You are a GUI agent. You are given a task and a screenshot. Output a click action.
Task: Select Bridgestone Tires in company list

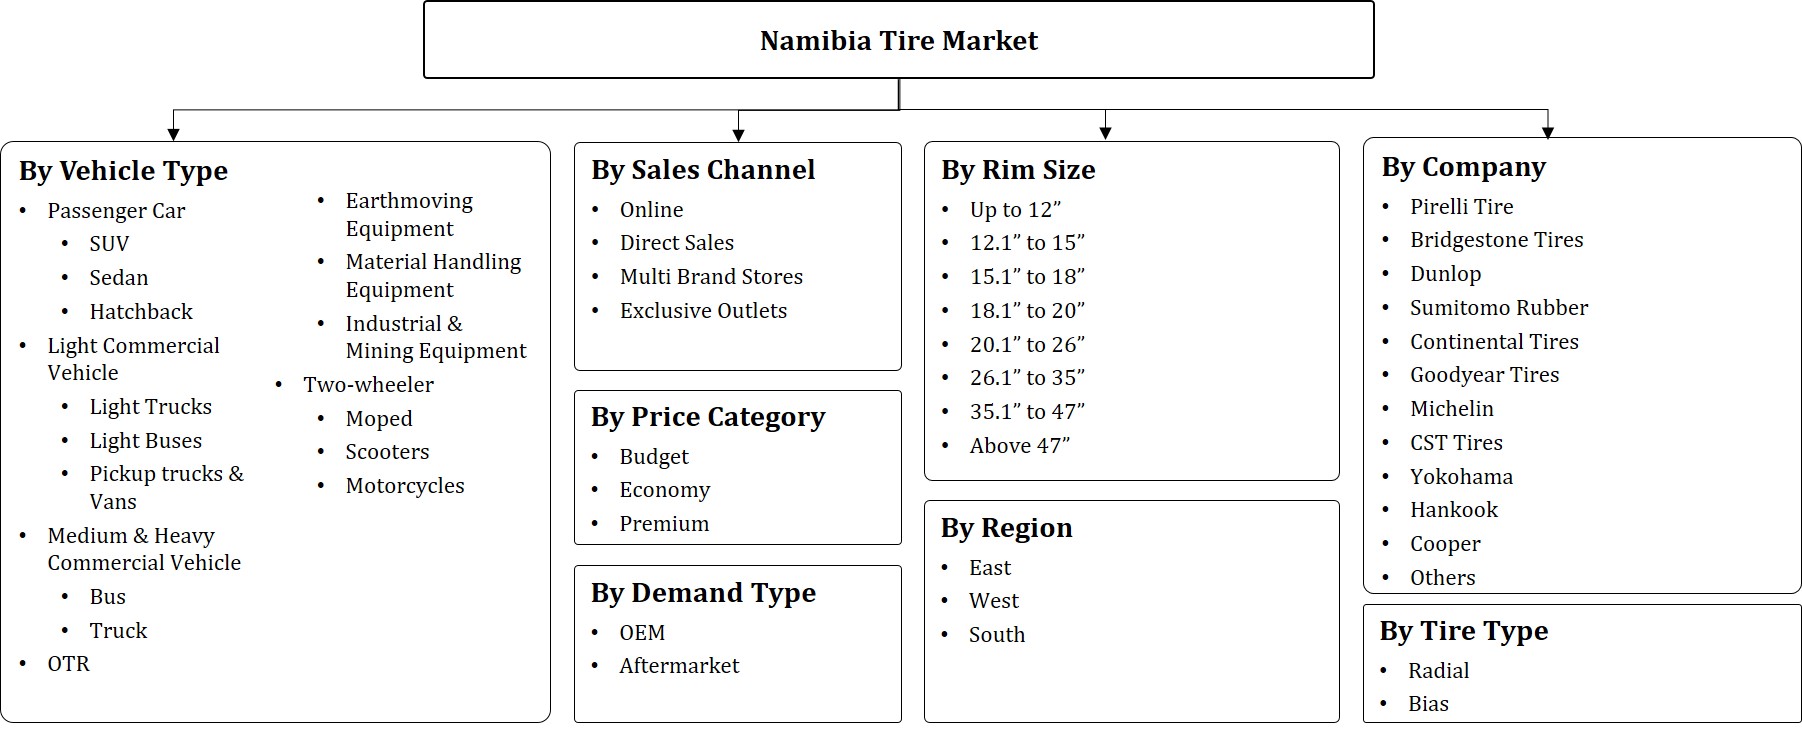(1496, 240)
